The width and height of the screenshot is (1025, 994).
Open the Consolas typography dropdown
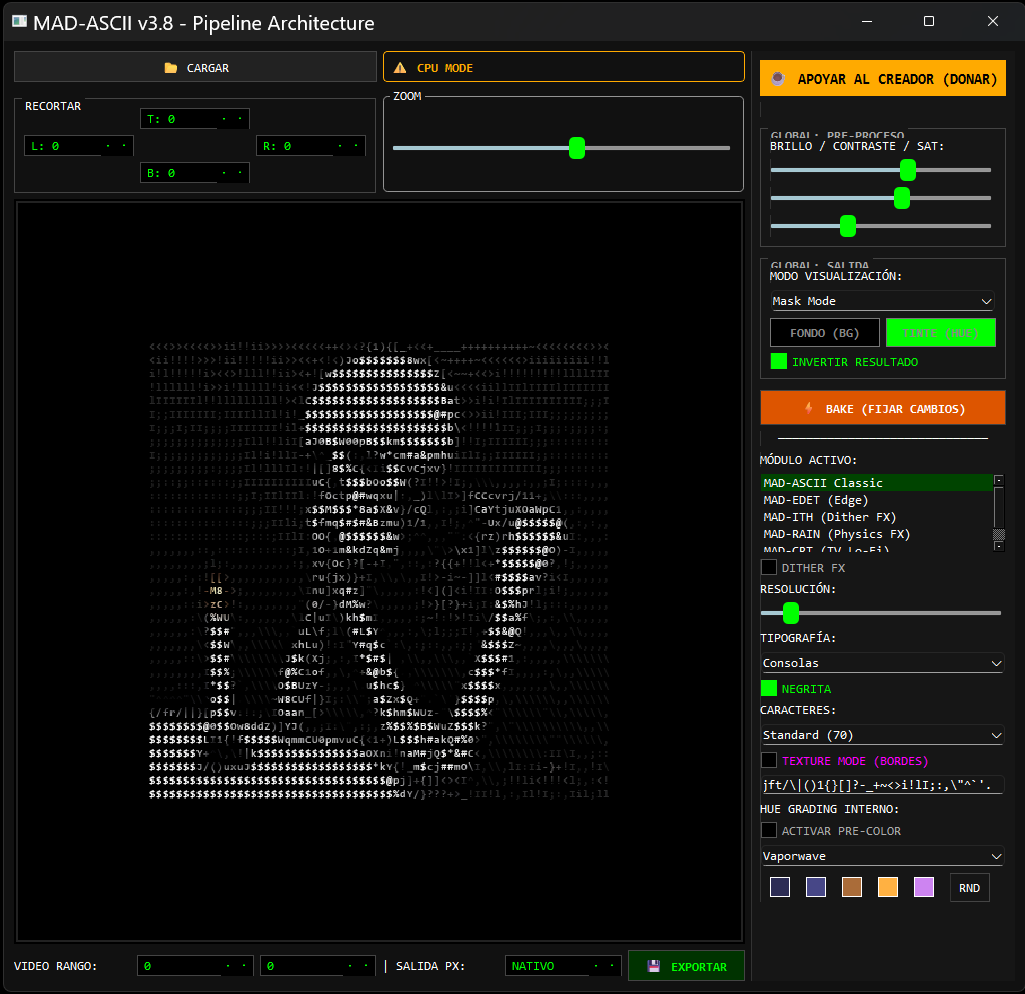(882, 663)
